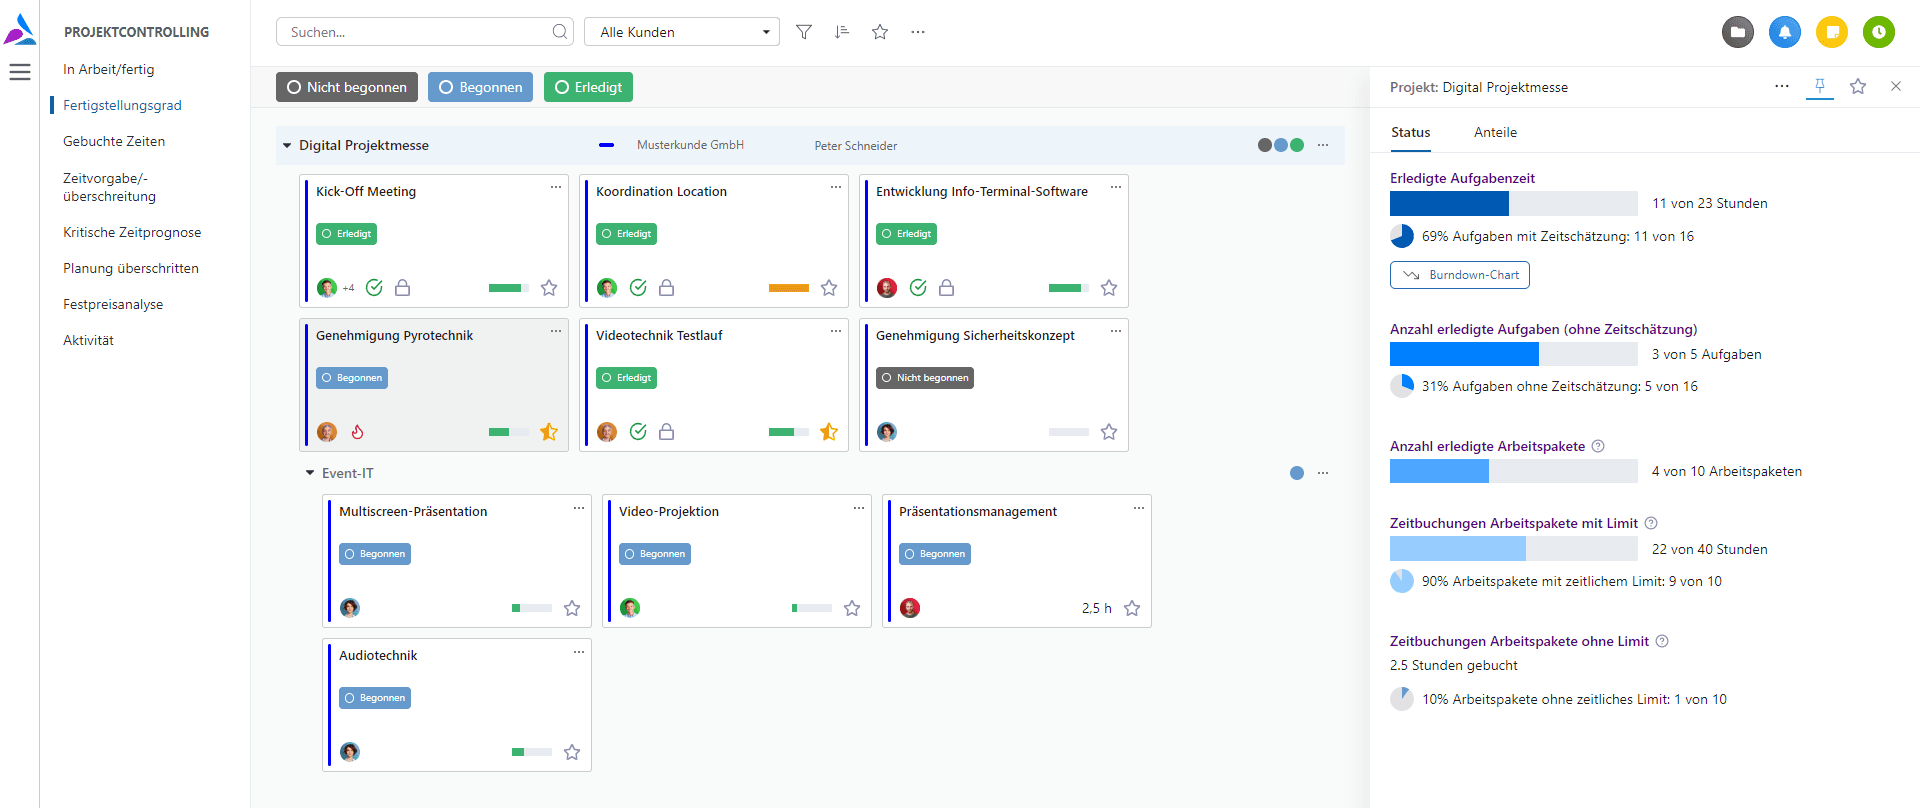Viewport: 1920px width, 808px height.
Task: Click into the Suchen search field
Action: pos(418,32)
